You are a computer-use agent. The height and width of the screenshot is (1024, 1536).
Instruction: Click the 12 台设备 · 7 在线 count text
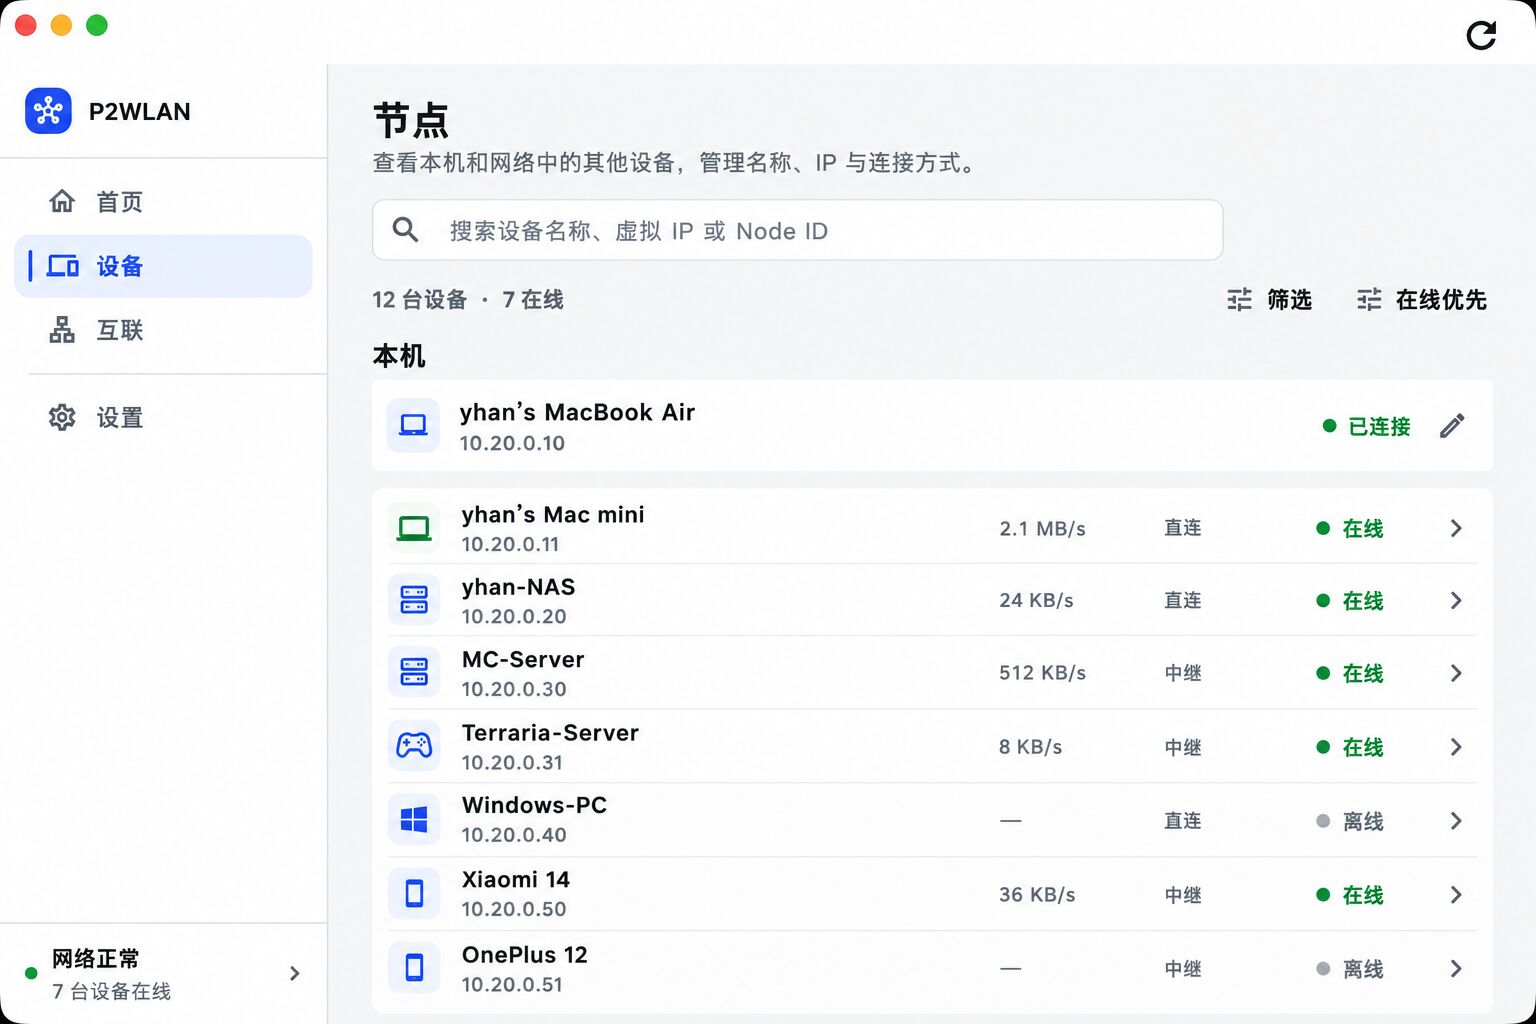click(x=468, y=300)
